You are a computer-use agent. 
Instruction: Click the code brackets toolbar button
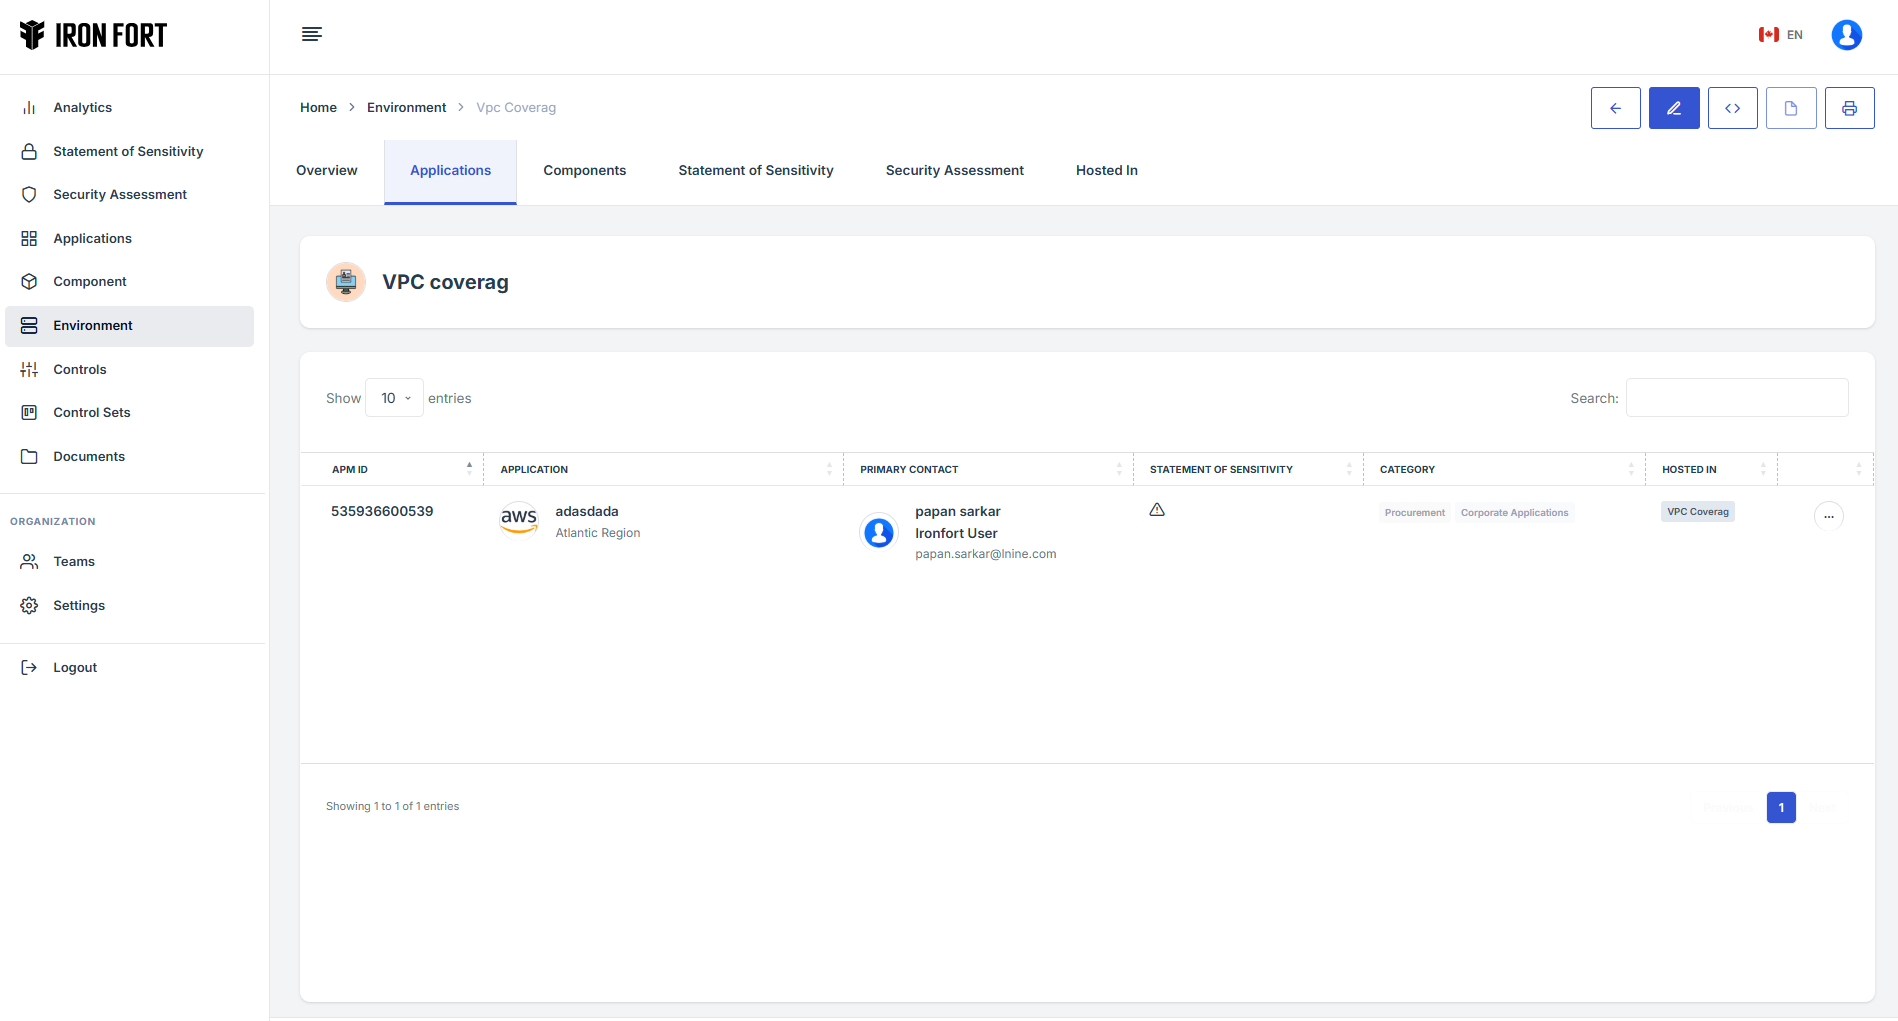pos(1732,108)
